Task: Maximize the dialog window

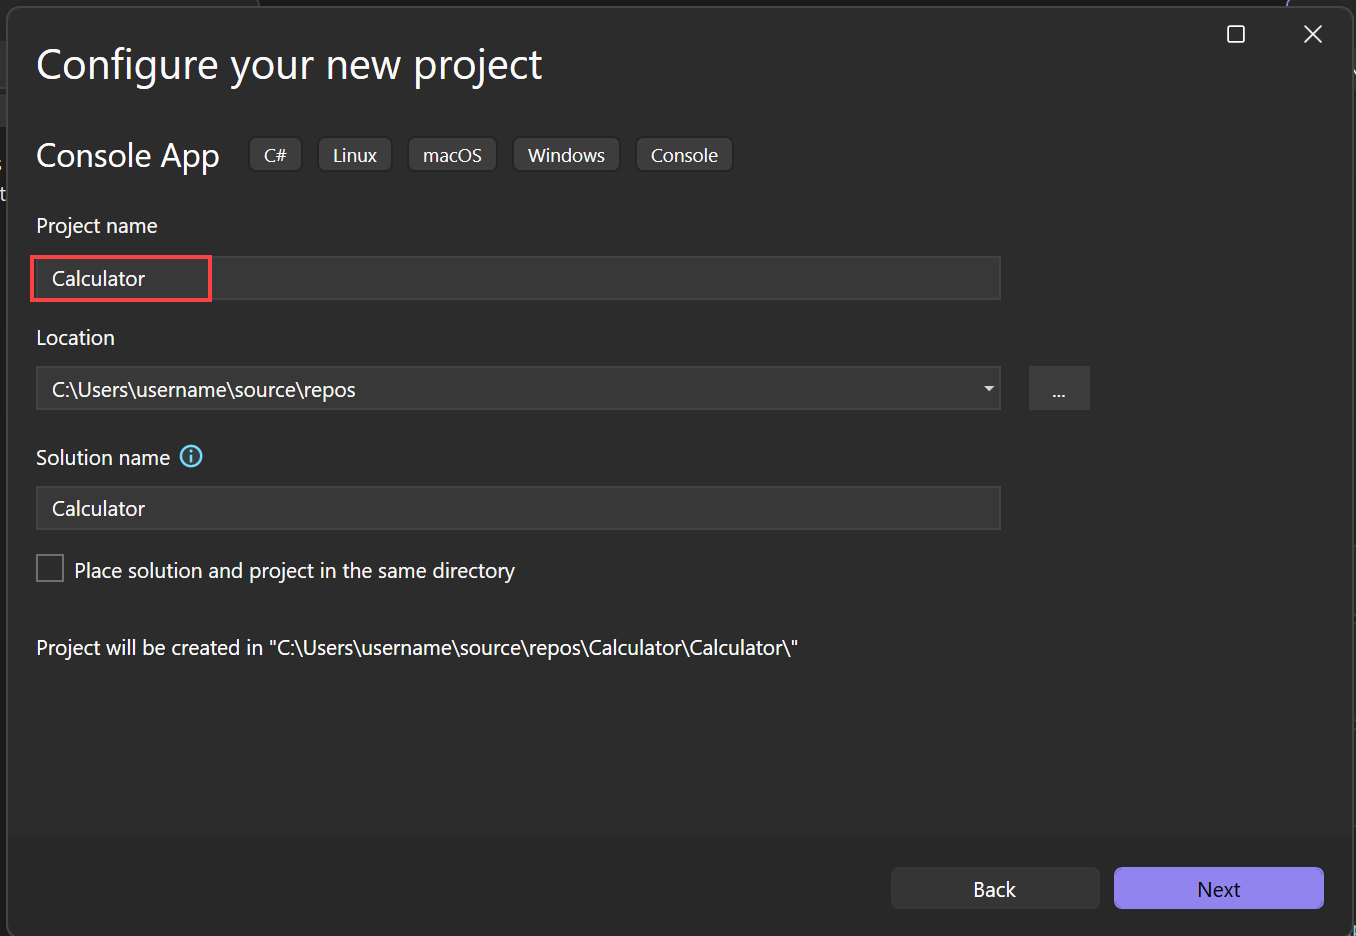Action: (x=1235, y=33)
